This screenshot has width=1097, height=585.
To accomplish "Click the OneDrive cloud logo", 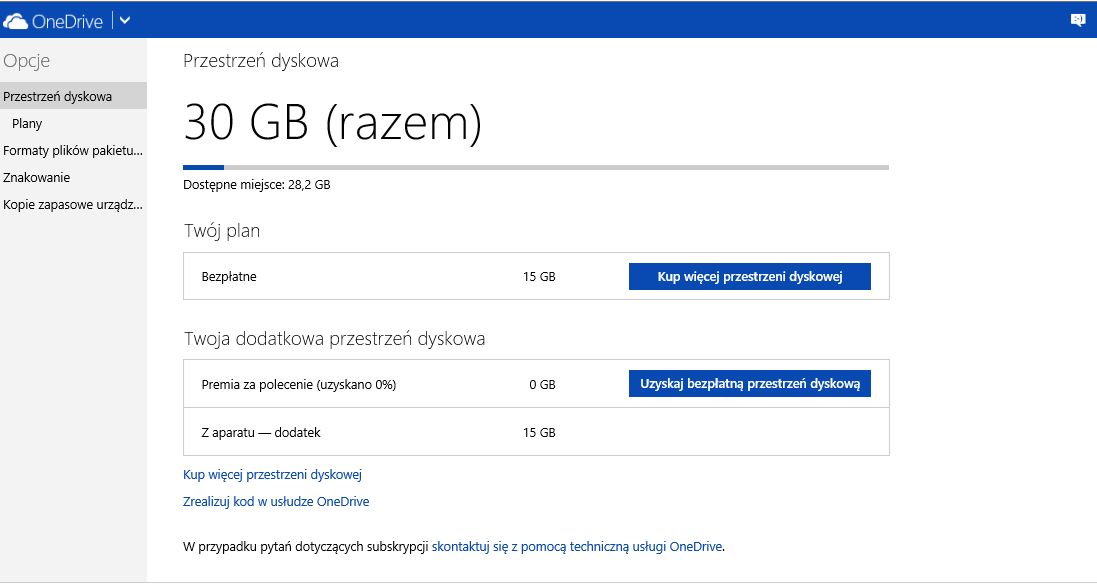I will point(15,21).
